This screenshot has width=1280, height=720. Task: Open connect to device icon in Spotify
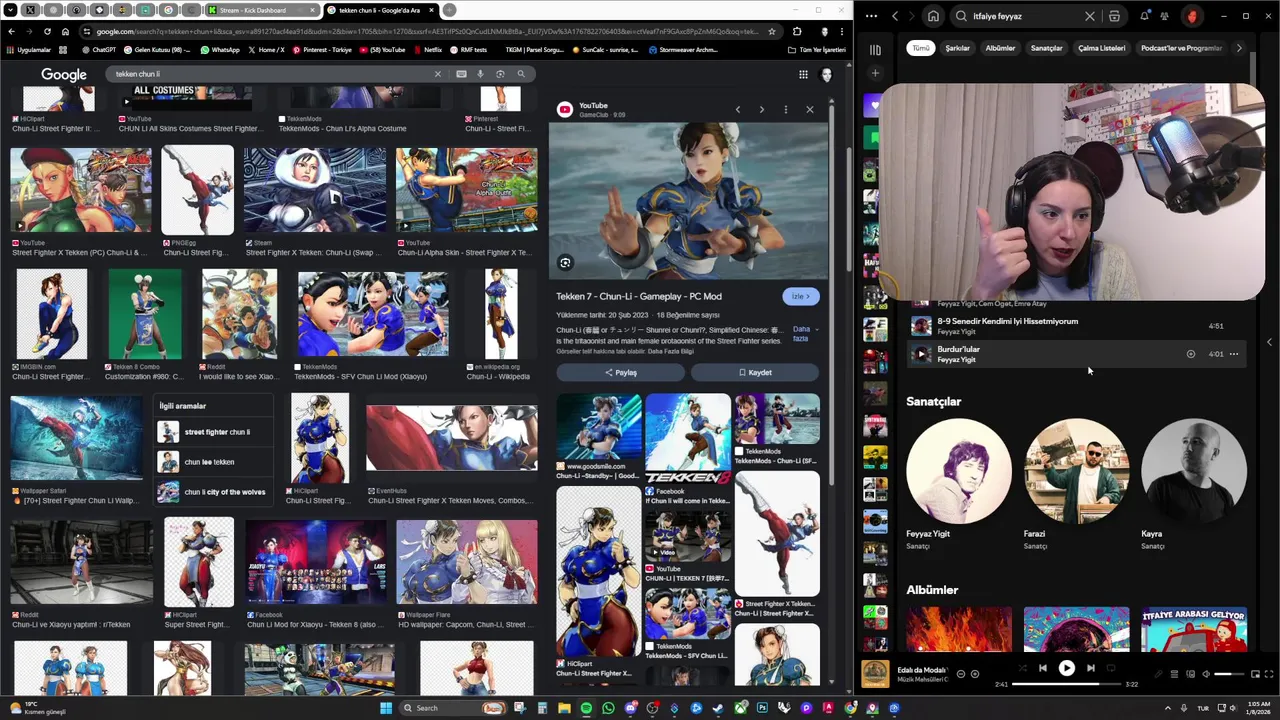coord(1189,674)
